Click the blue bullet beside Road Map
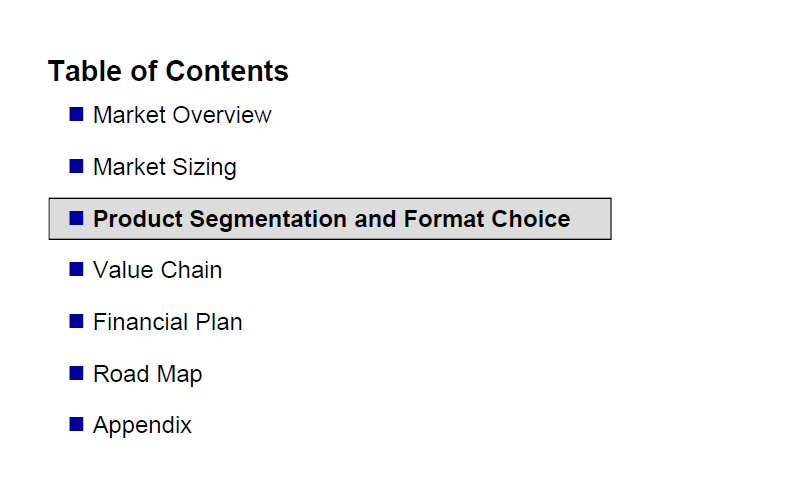The width and height of the screenshot is (800, 500). [77, 373]
